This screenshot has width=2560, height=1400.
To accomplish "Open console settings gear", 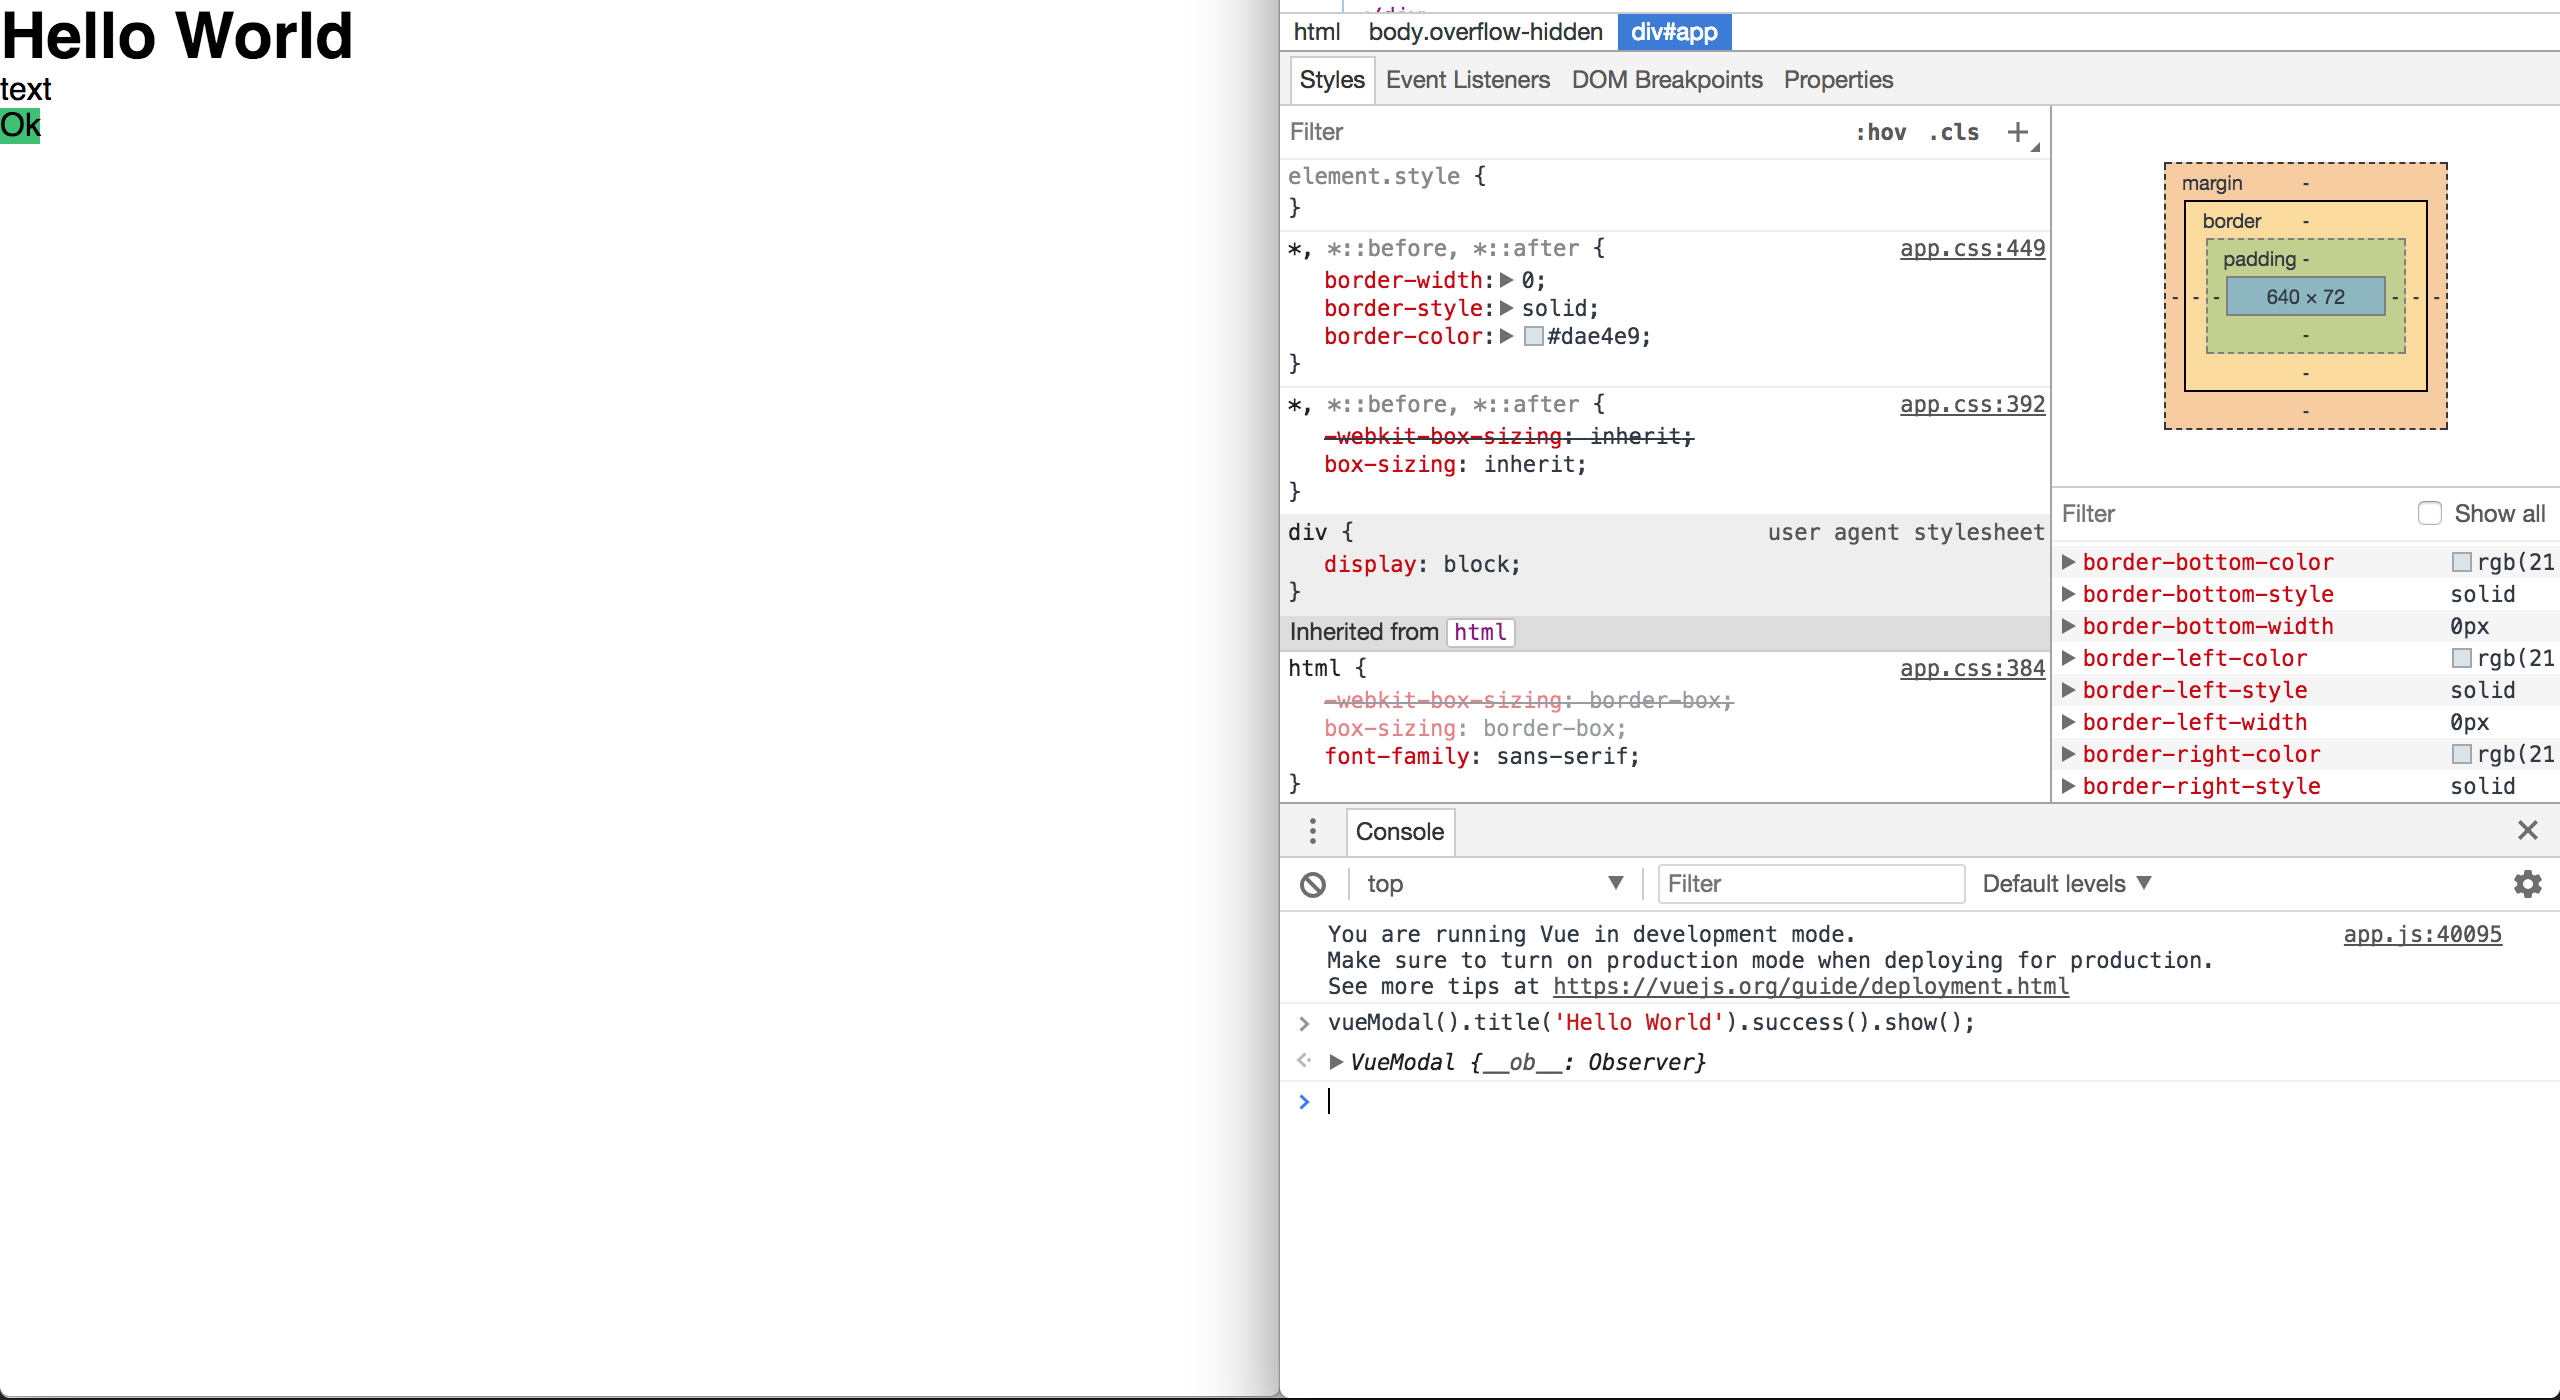I will [2527, 884].
